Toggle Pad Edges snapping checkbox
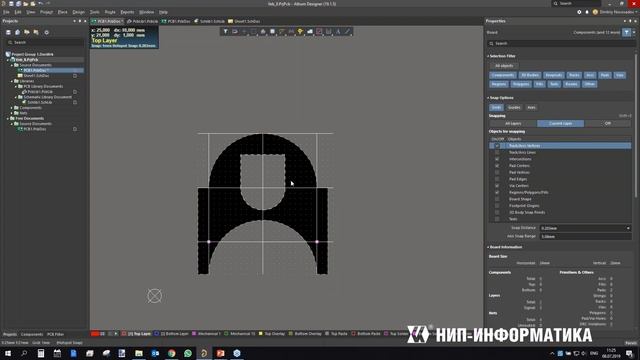640x360 pixels. [497, 179]
